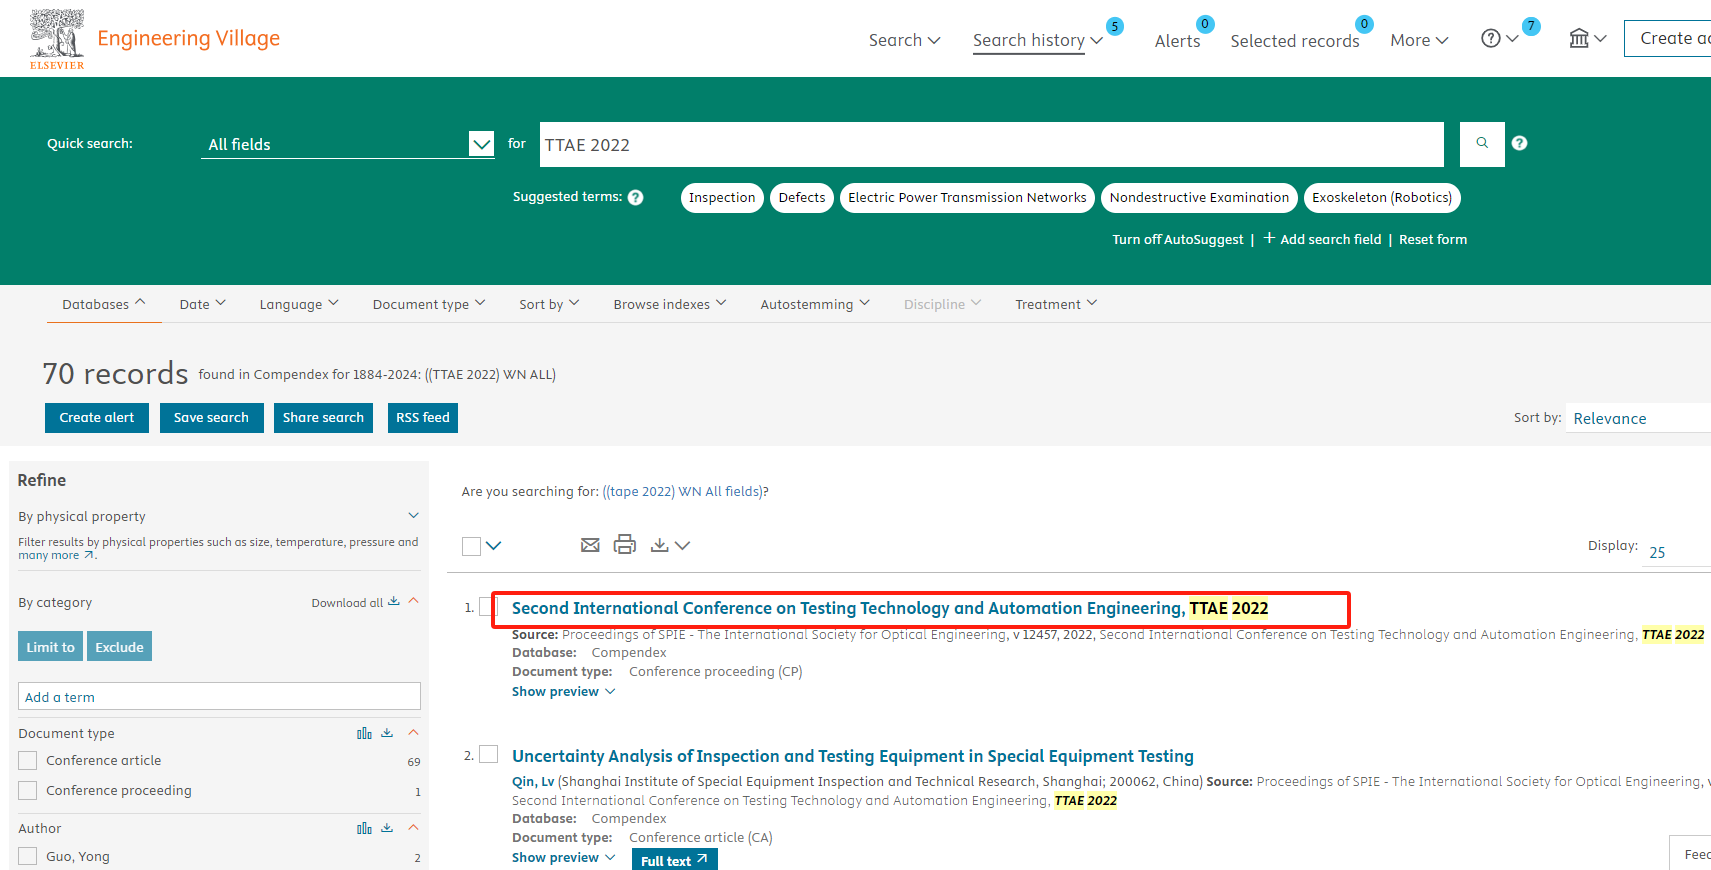View Document type bar chart icon
The height and width of the screenshot is (870, 1711).
pos(364,733)
